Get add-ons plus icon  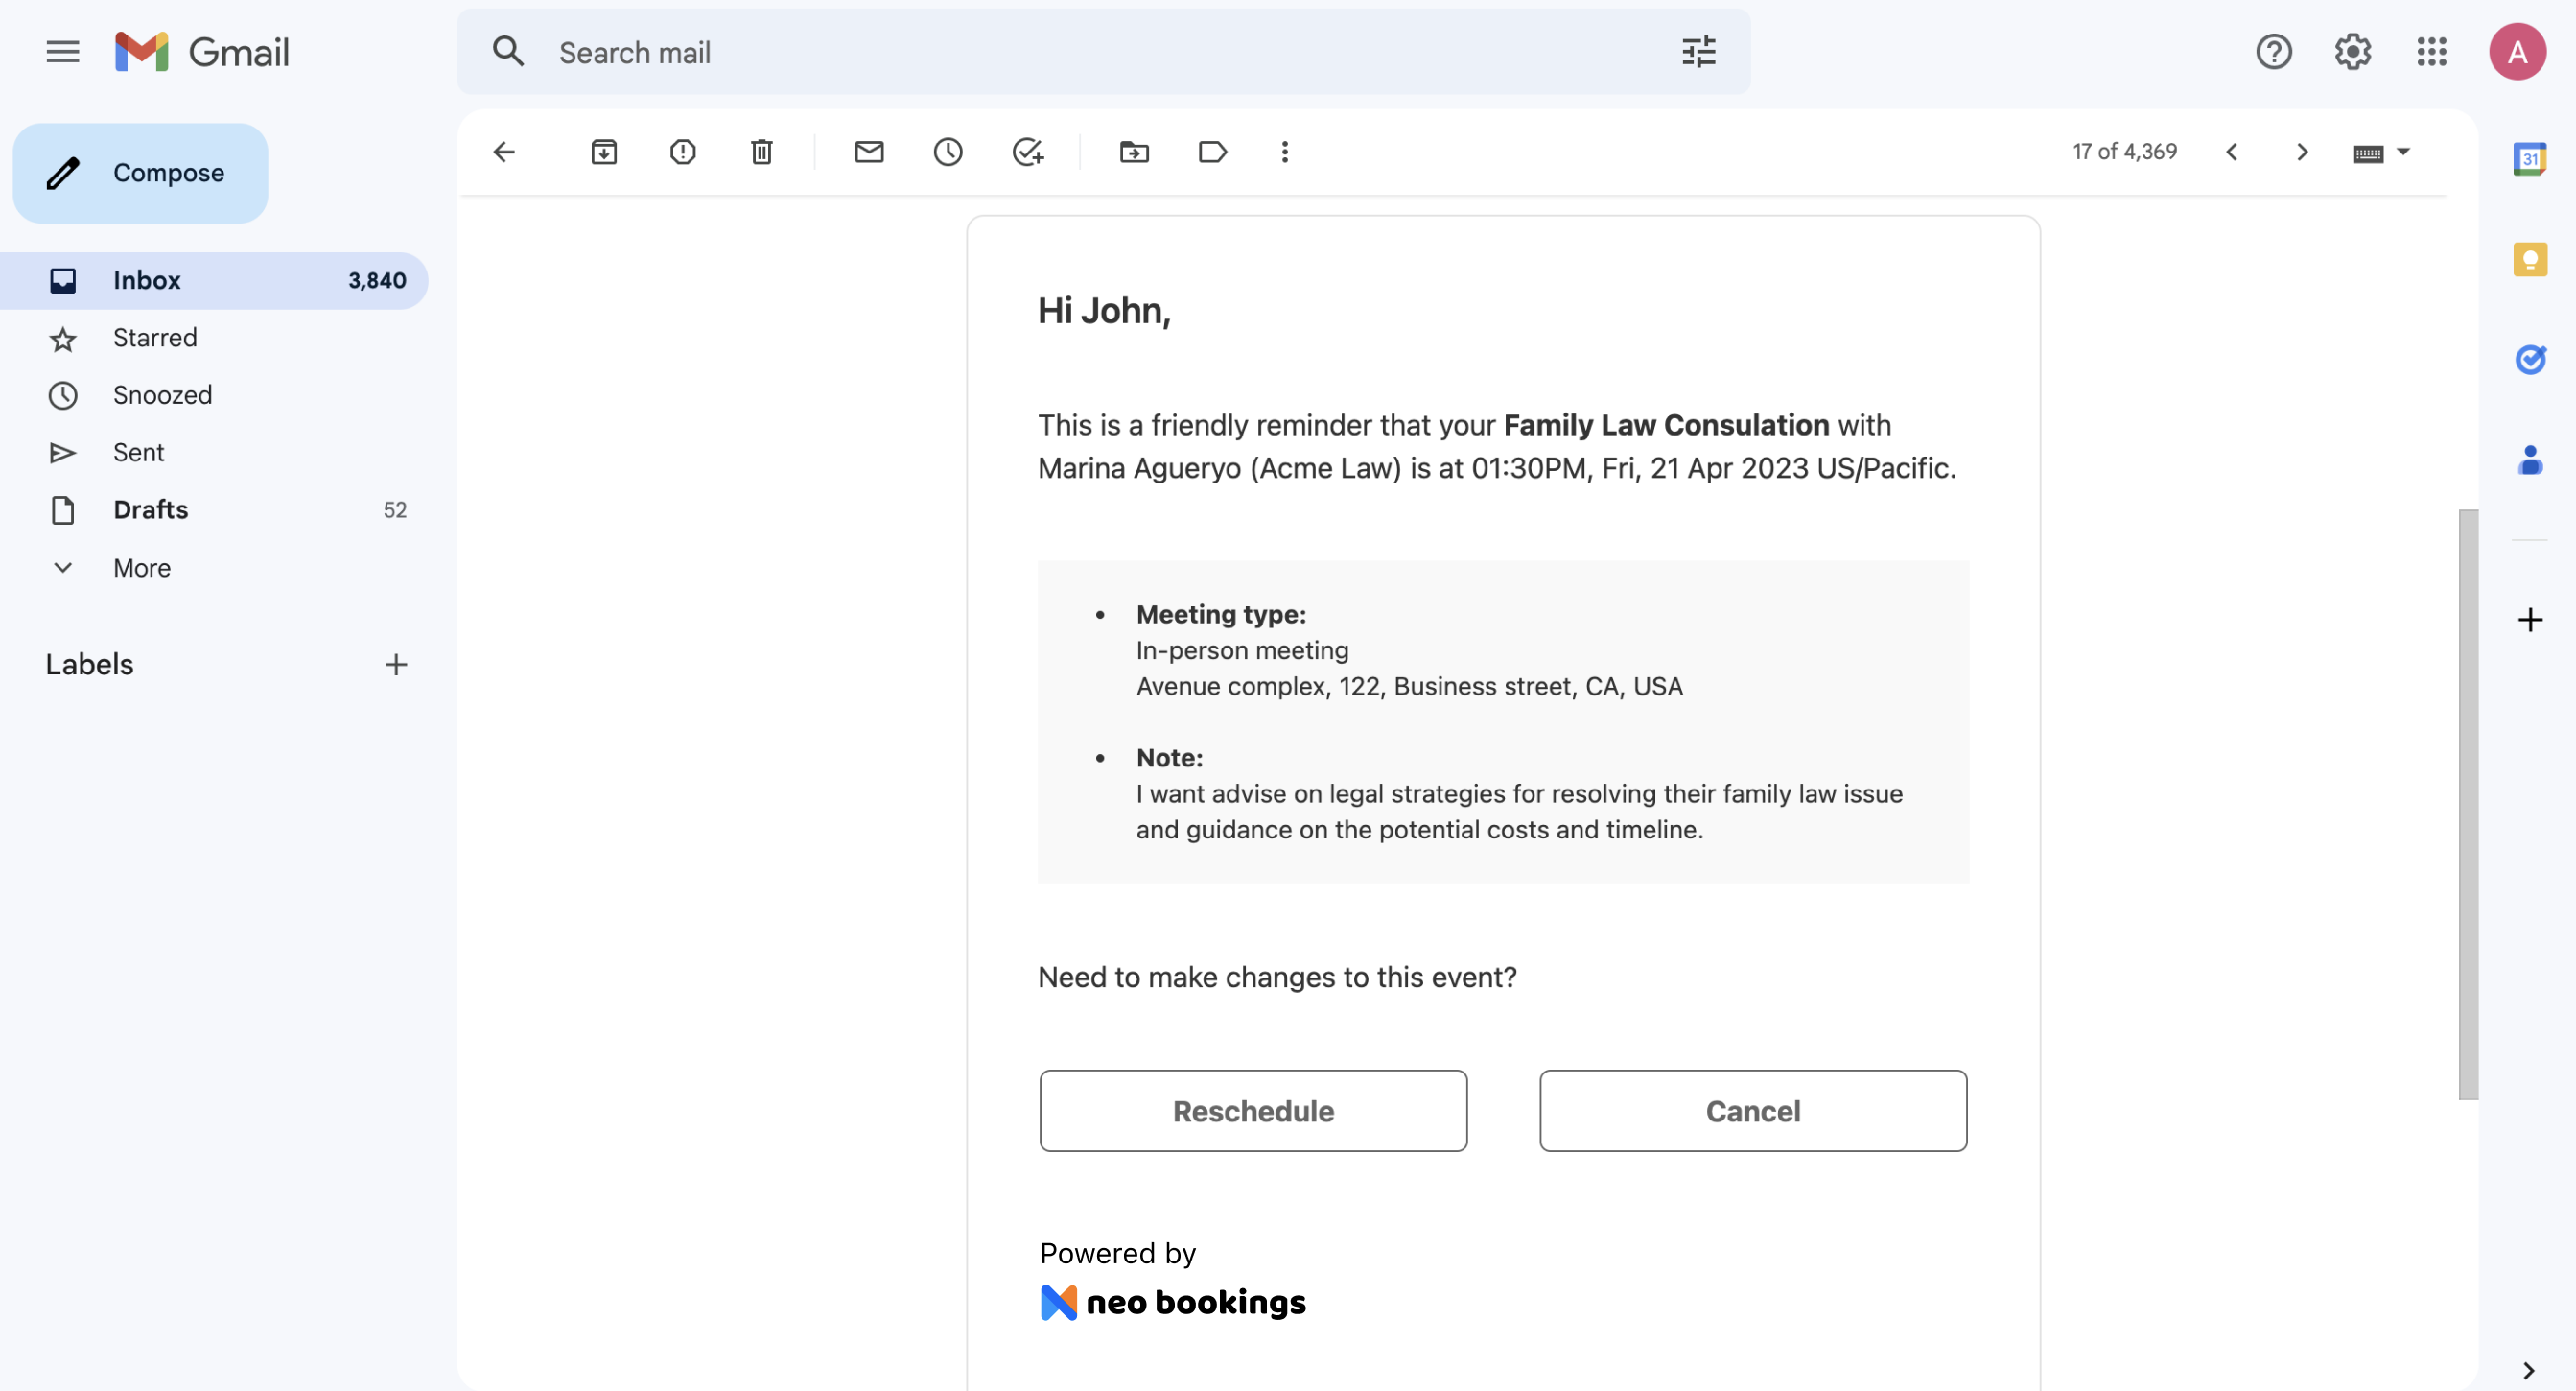tap(2529, 620)
